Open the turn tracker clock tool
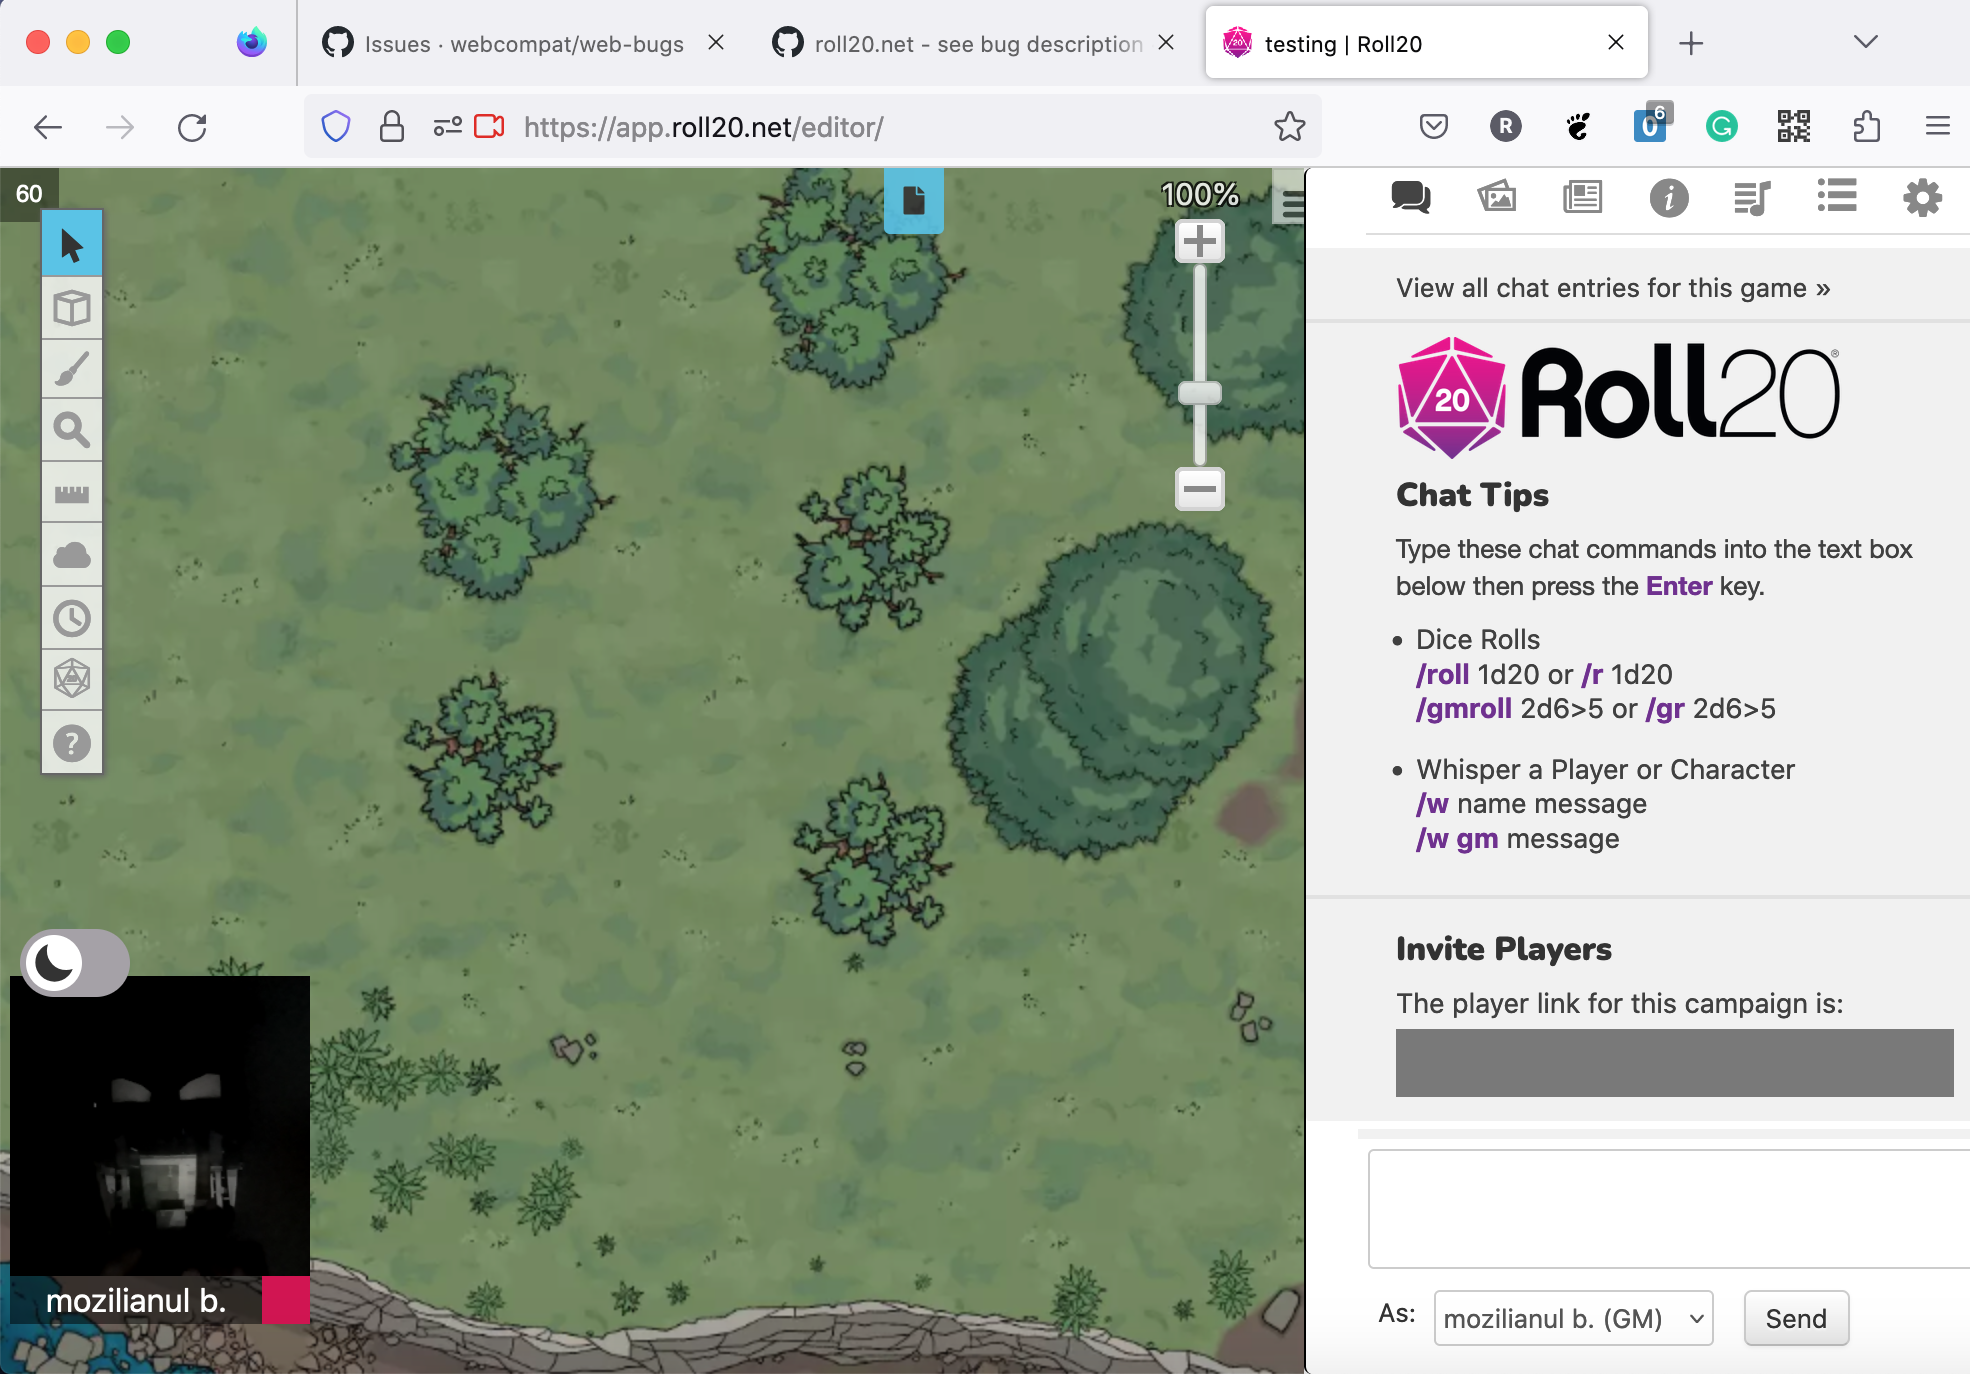 pos(71,617)
